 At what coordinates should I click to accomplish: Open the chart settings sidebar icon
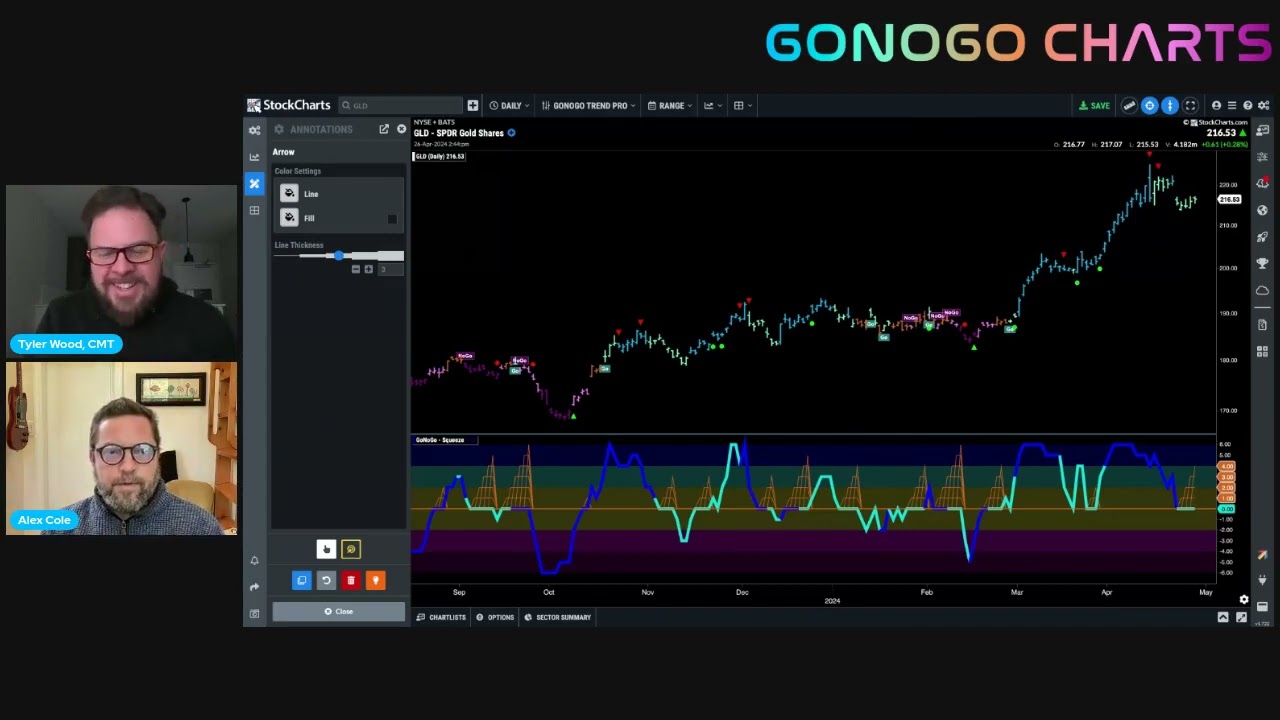tap(254, 130)
